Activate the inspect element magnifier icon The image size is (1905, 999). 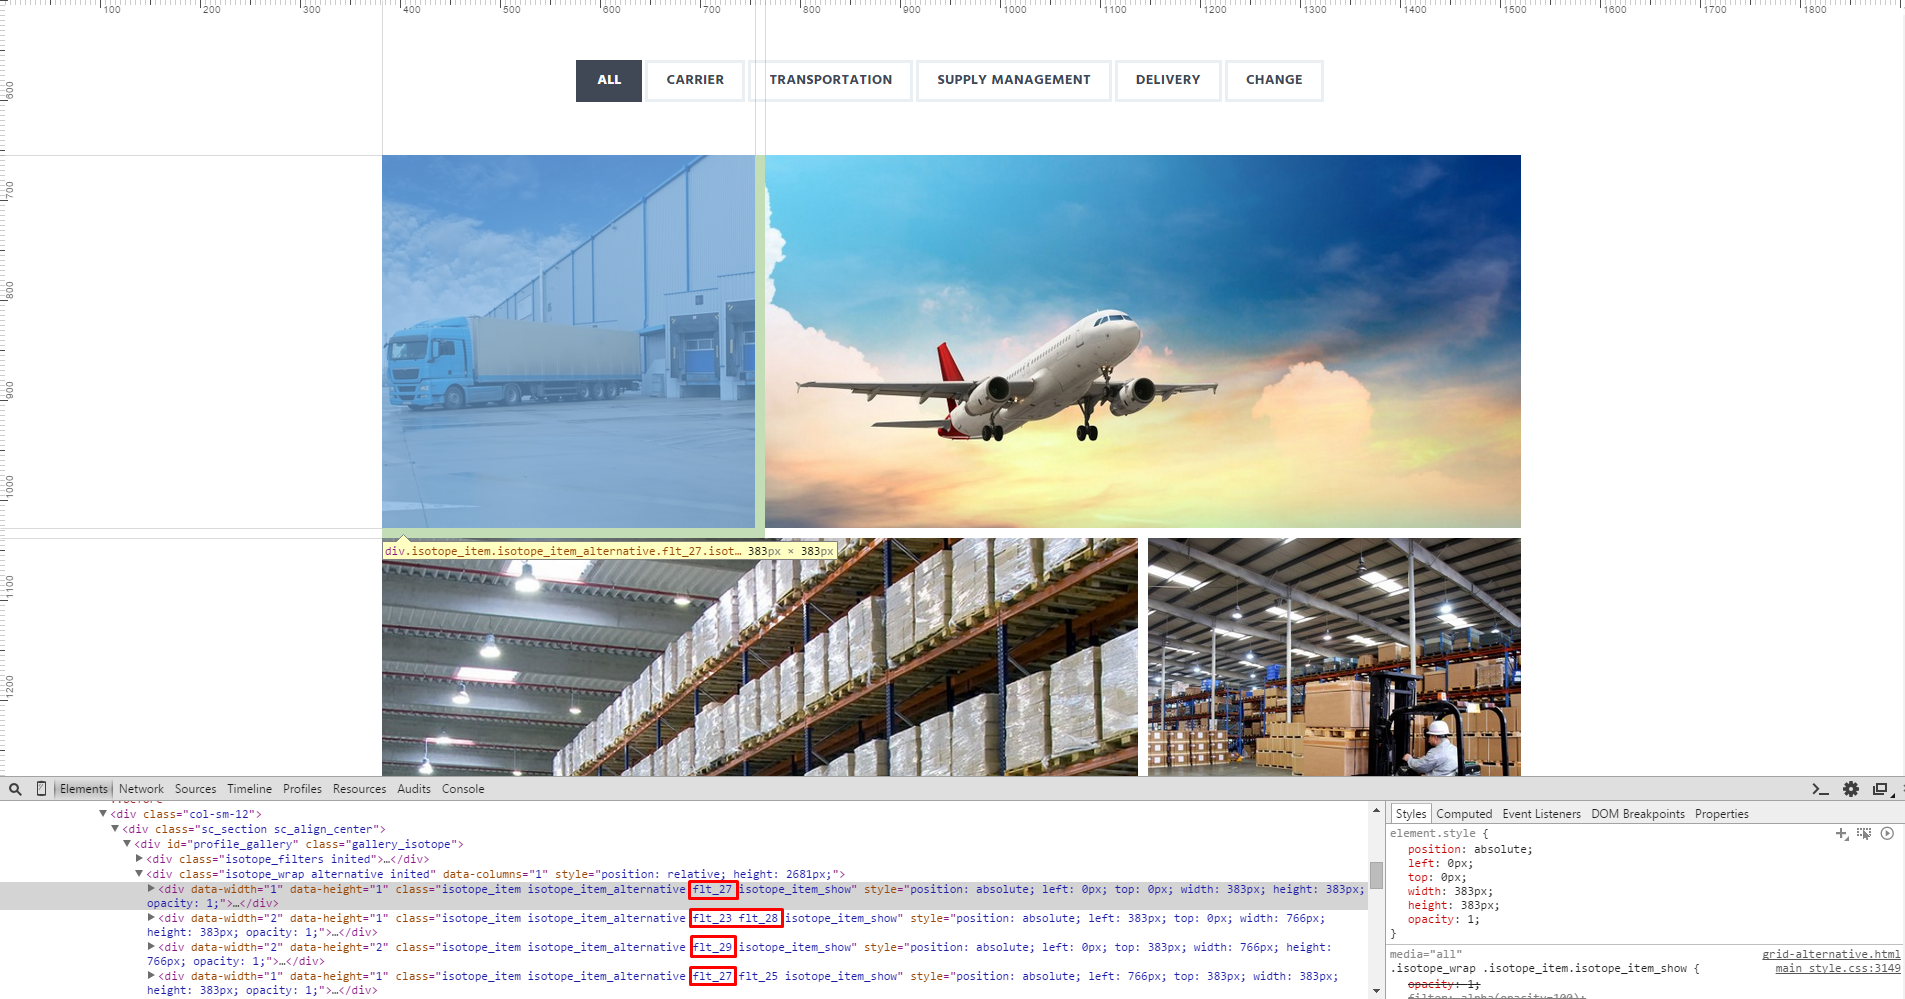tap(15, 789)
